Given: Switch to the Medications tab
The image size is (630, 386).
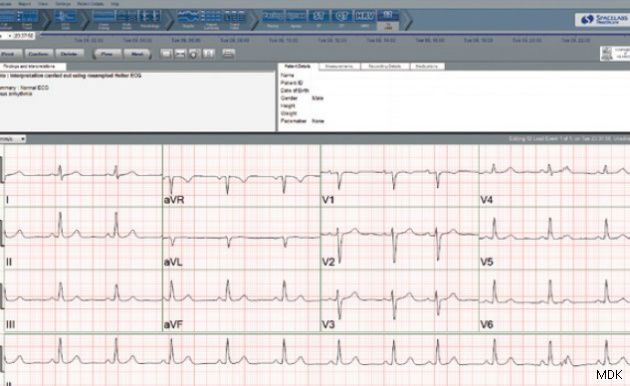Looking at the screenshot, I should (x=427, y=66).
